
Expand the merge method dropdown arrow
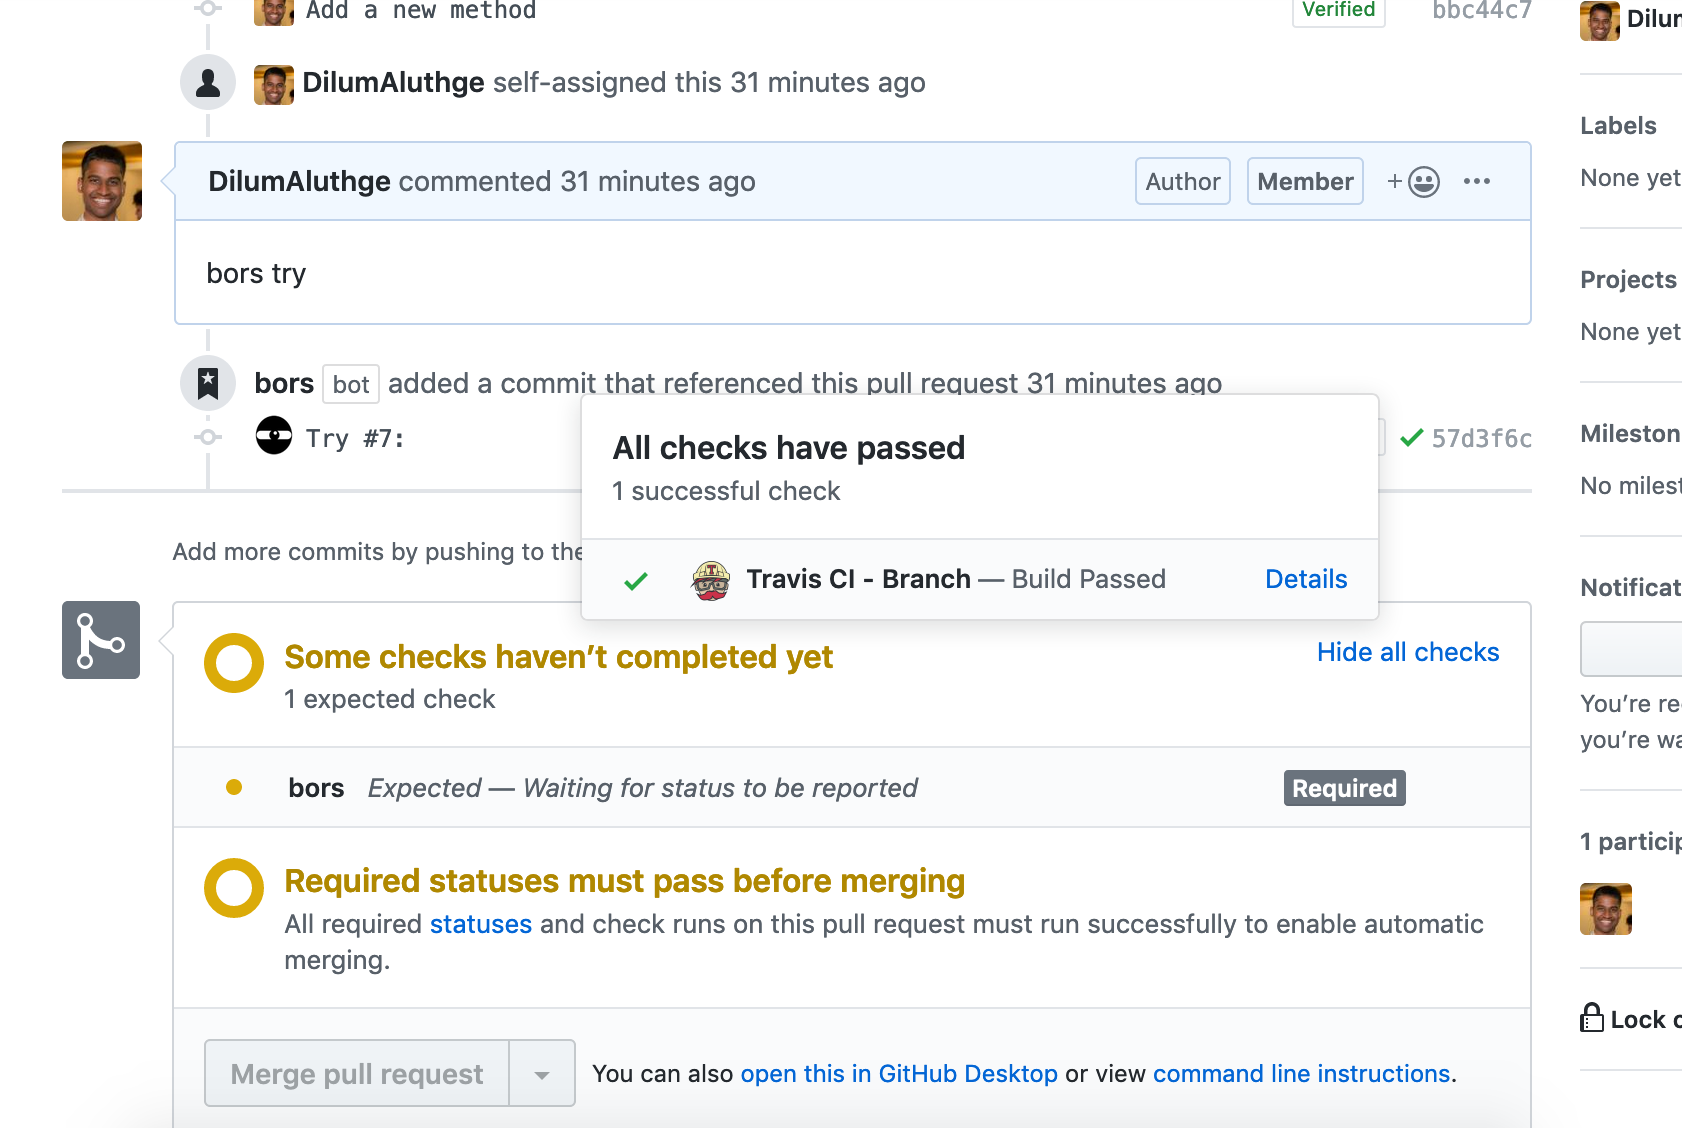(542, 1074)
